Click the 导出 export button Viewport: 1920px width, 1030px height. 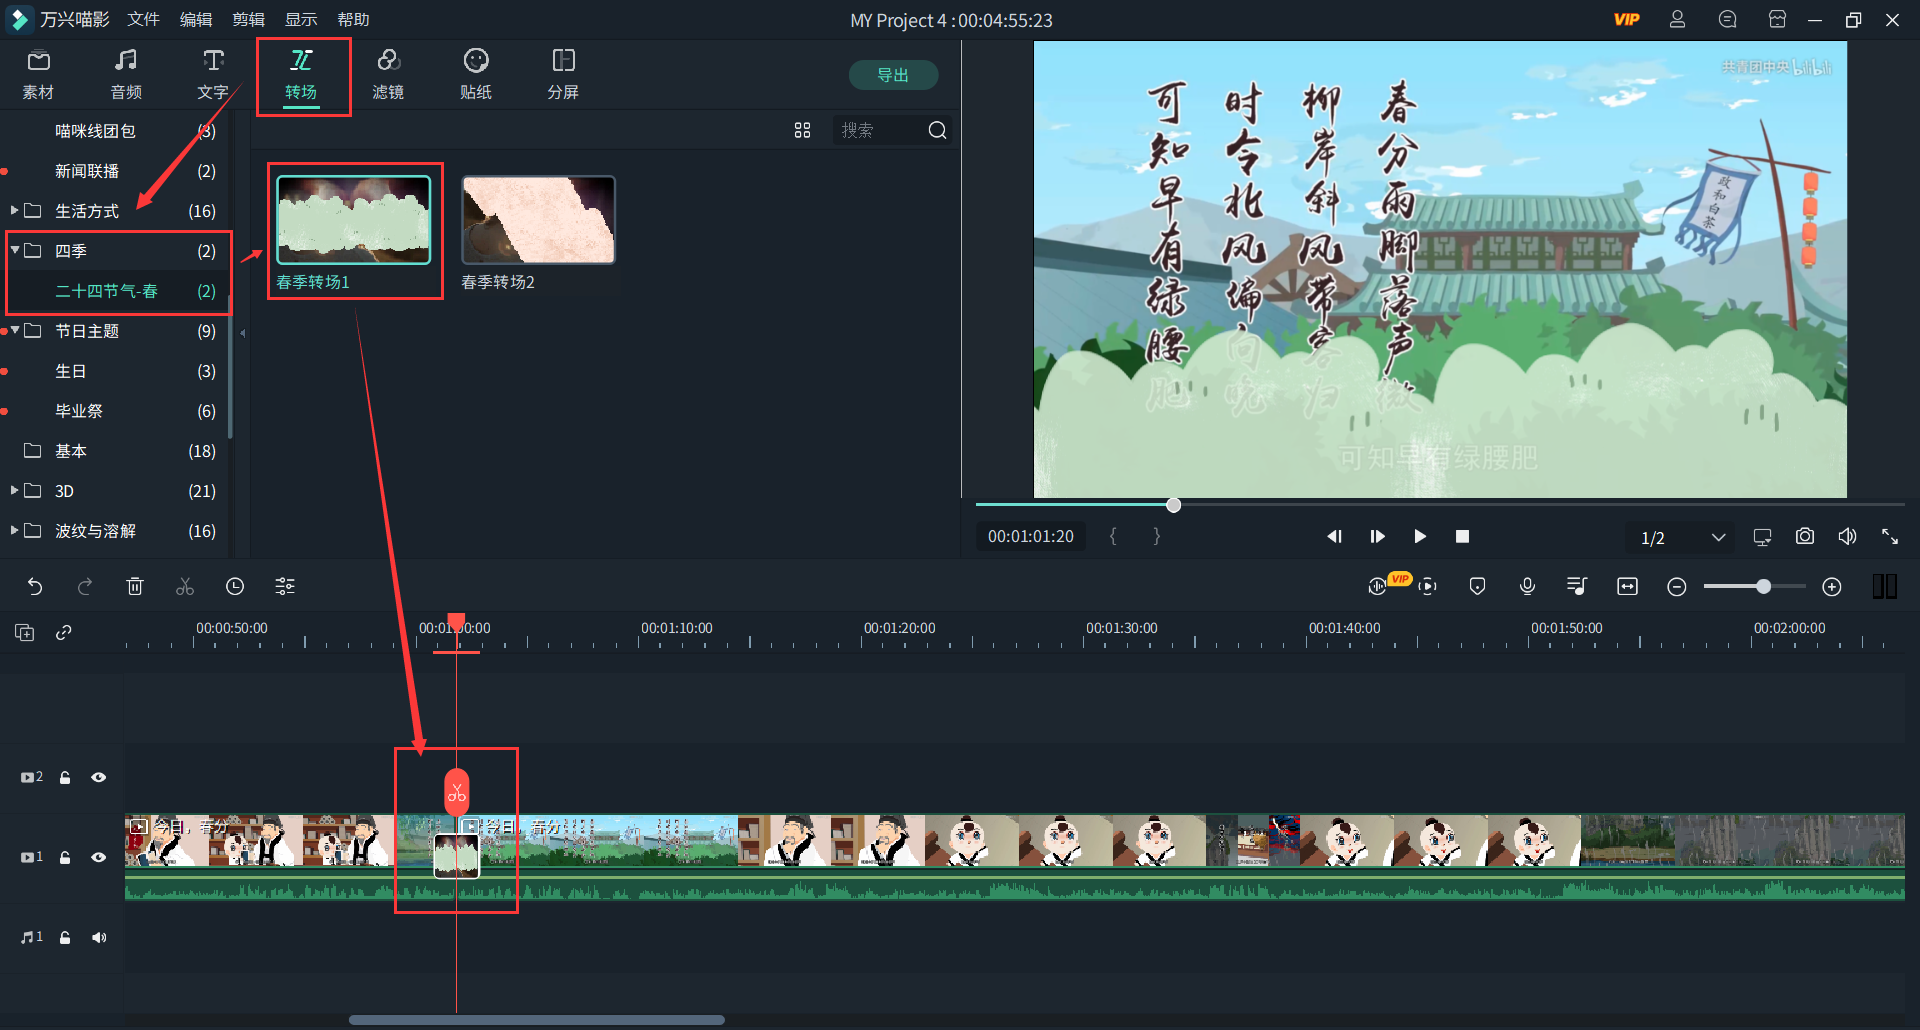tap(893, 75)
